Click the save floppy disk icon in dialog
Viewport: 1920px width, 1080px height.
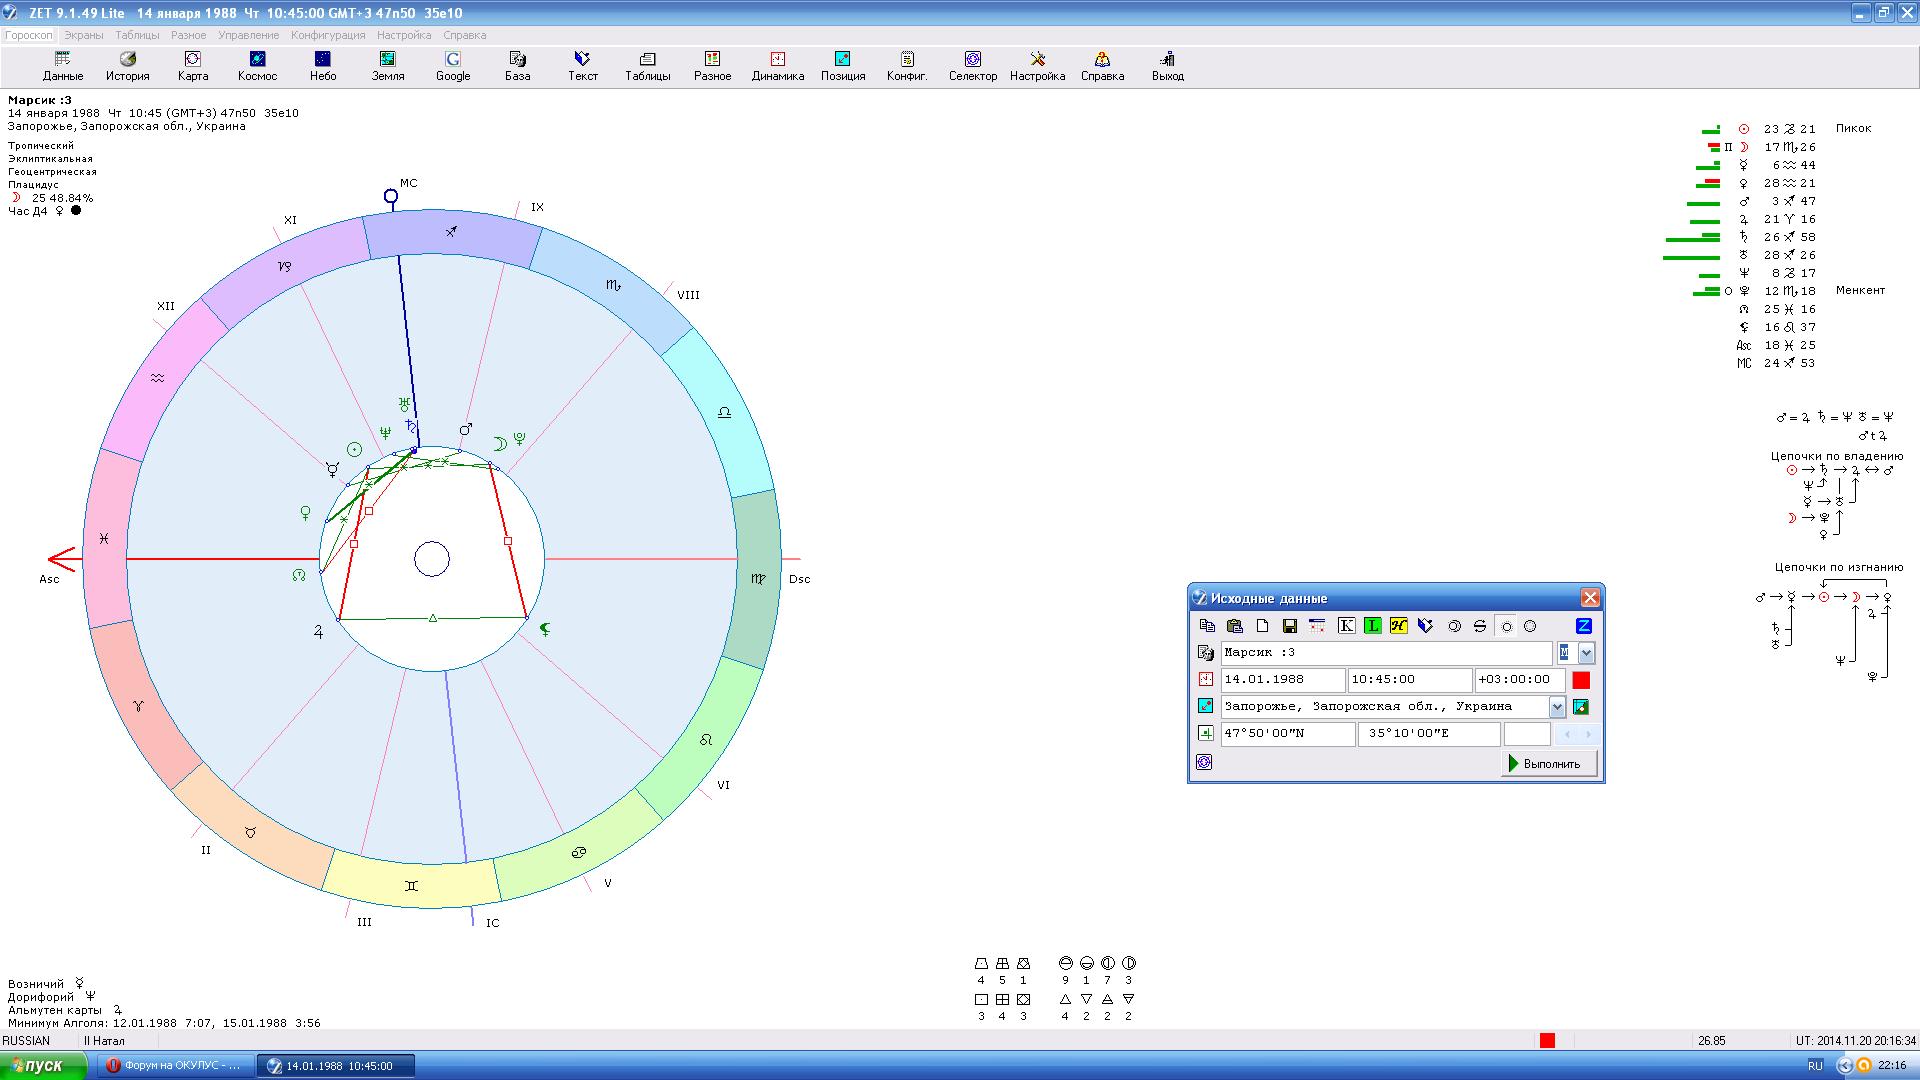tap(1289, 626)
